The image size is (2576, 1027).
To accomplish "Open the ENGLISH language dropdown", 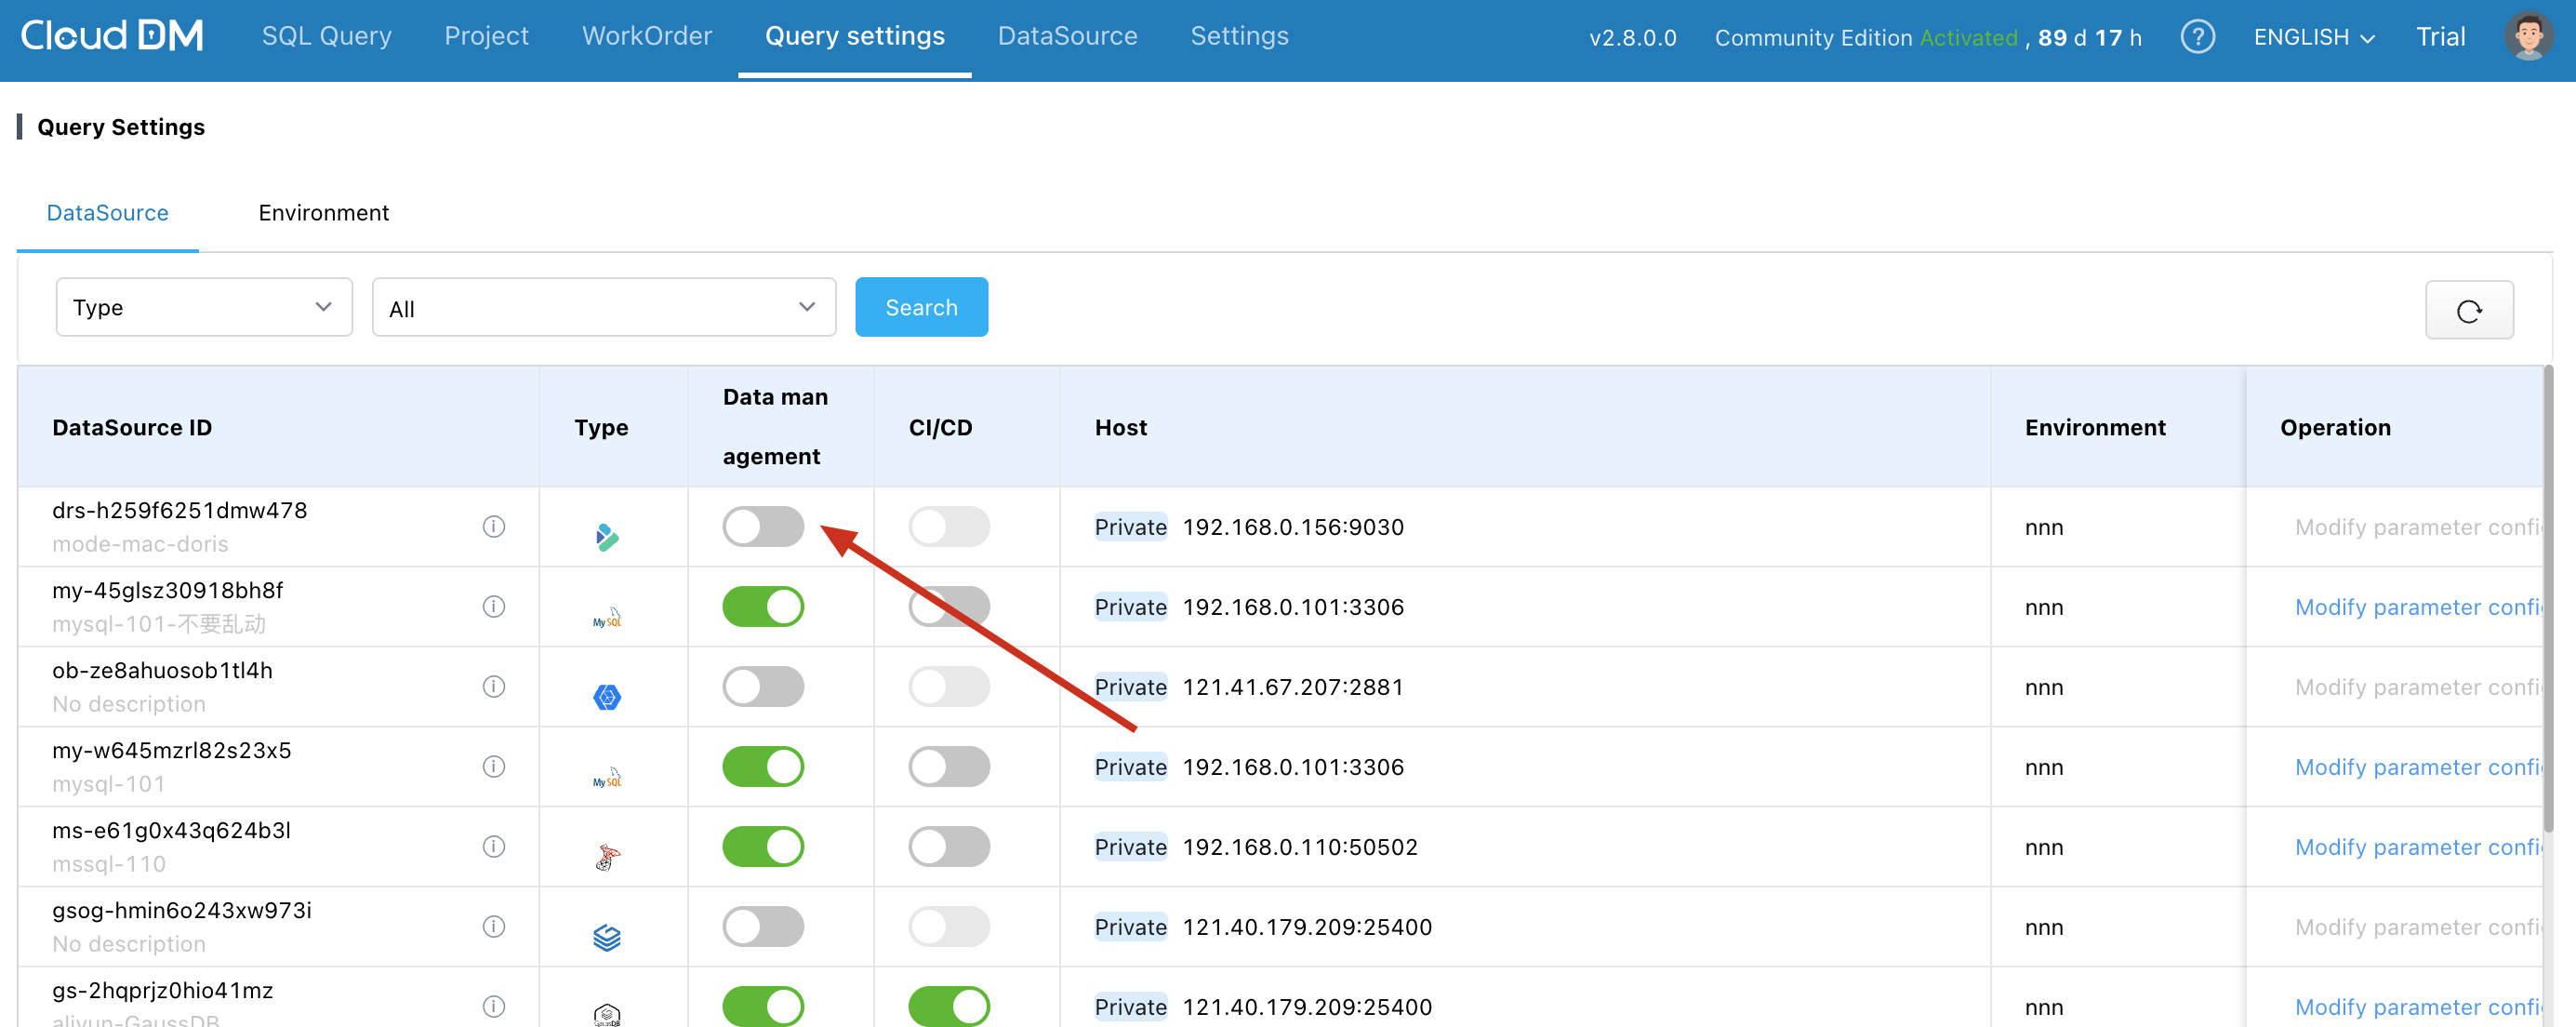I will (x=2314, y=36).
